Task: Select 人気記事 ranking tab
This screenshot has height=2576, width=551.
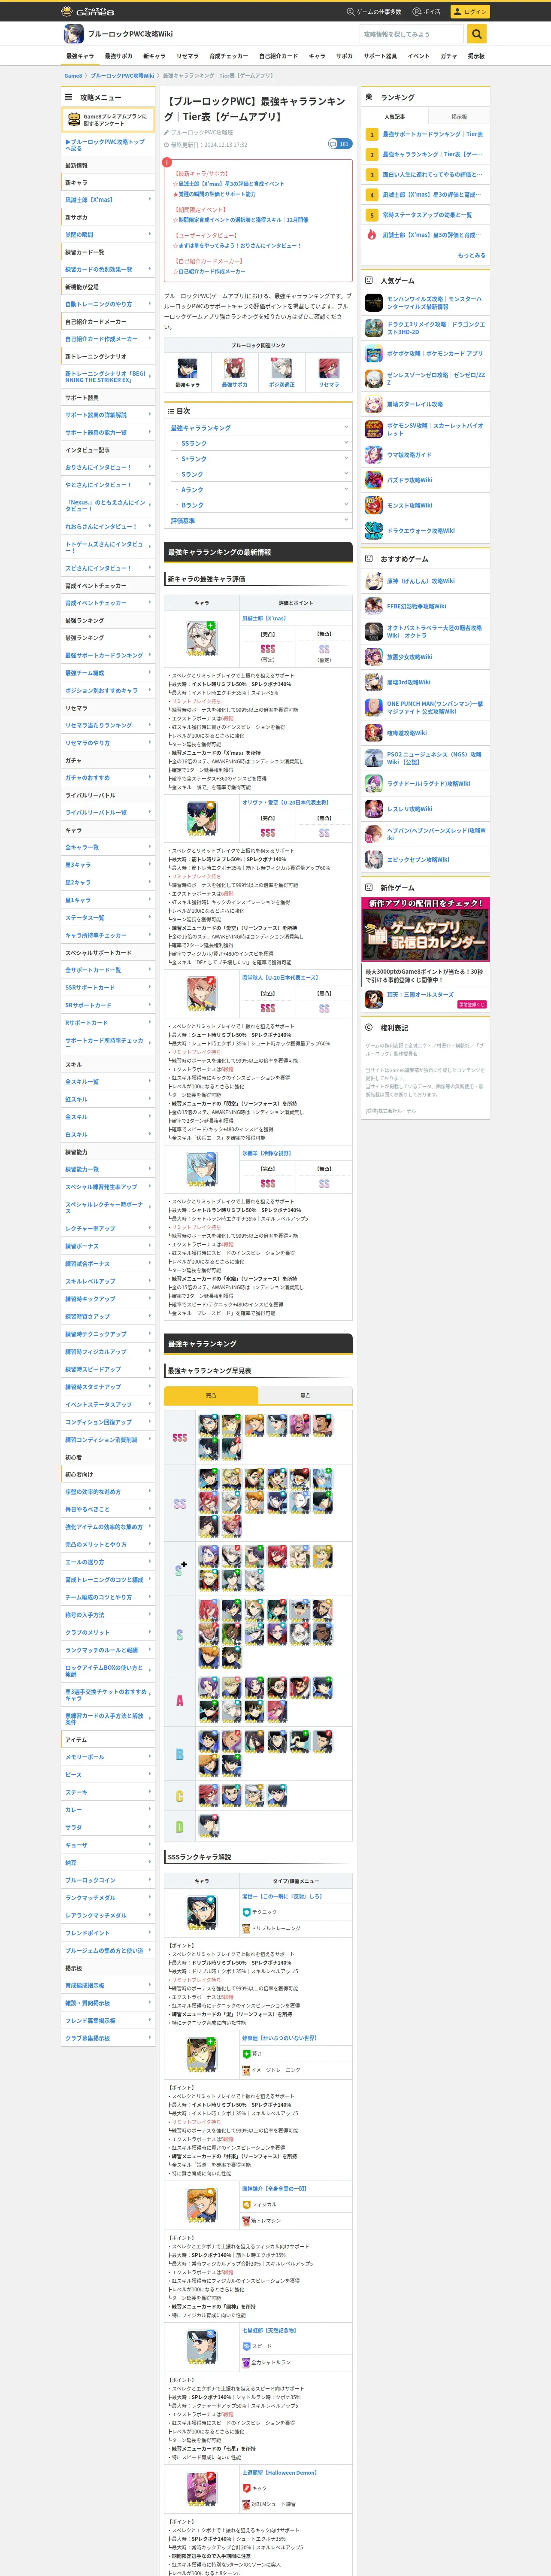Action: pyautogui.click(x=395, y=117)
